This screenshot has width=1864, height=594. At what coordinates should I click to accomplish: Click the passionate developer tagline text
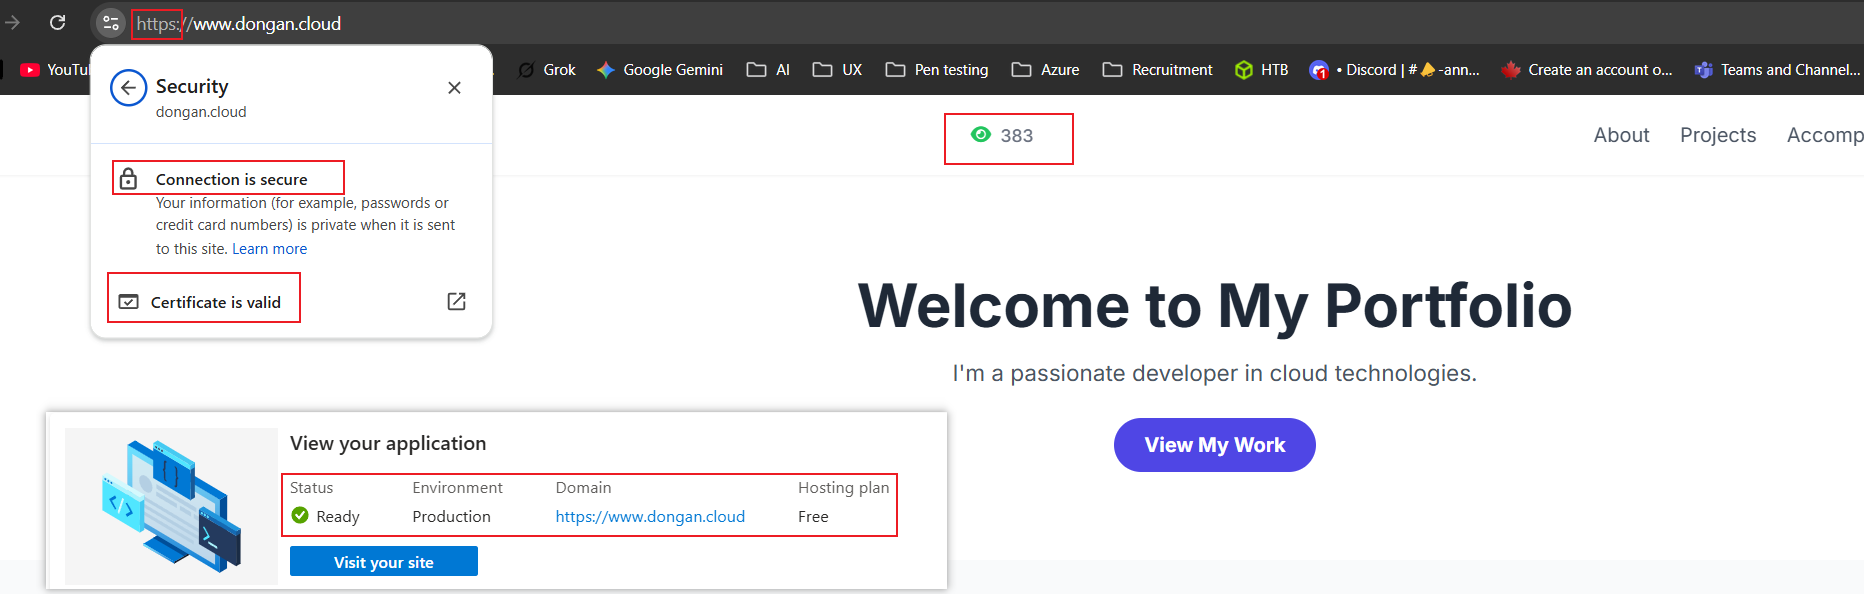pos(1214,373)
